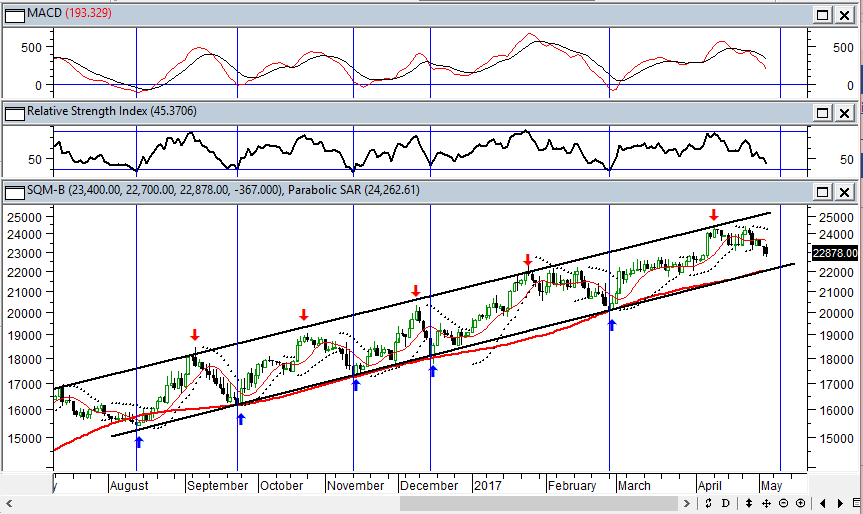Viewport: 863px width, 514px height.
Task: Click the November label on the date axis
Action: coord(356,486)
